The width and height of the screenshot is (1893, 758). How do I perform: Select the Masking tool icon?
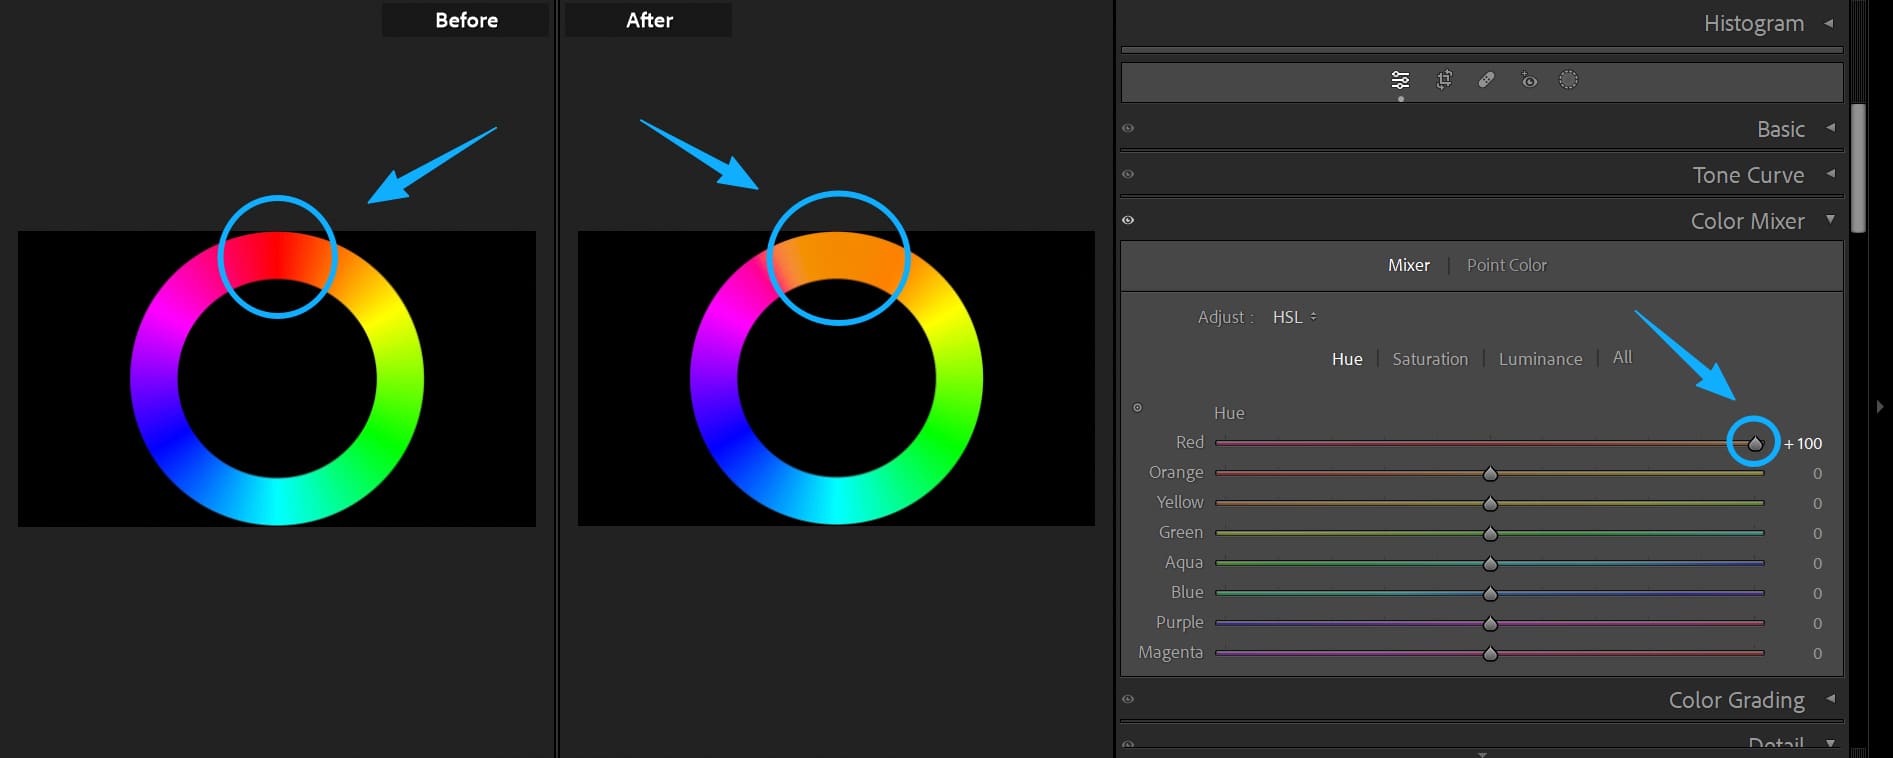[1568, 80]
